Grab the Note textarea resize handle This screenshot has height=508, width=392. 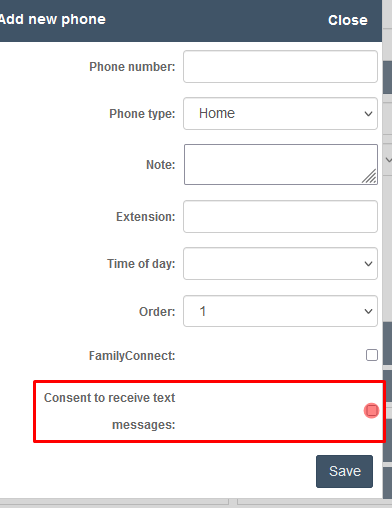click(370, 177)
